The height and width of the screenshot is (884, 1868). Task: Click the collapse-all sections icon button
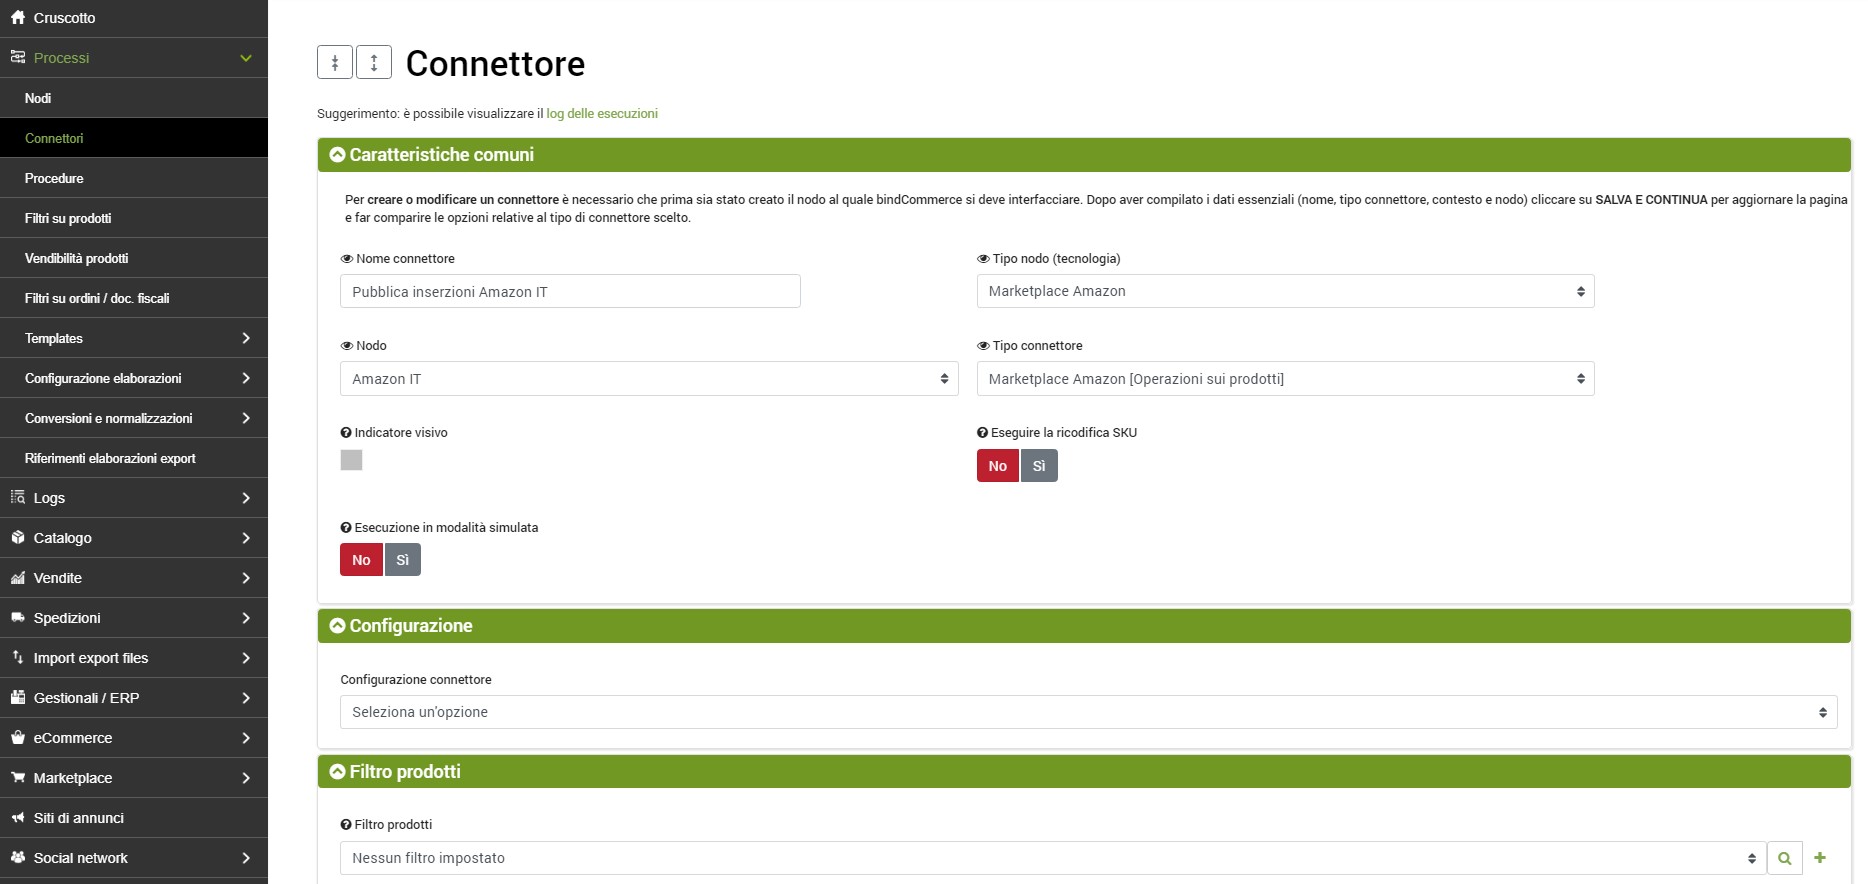(x=335, y=62)
